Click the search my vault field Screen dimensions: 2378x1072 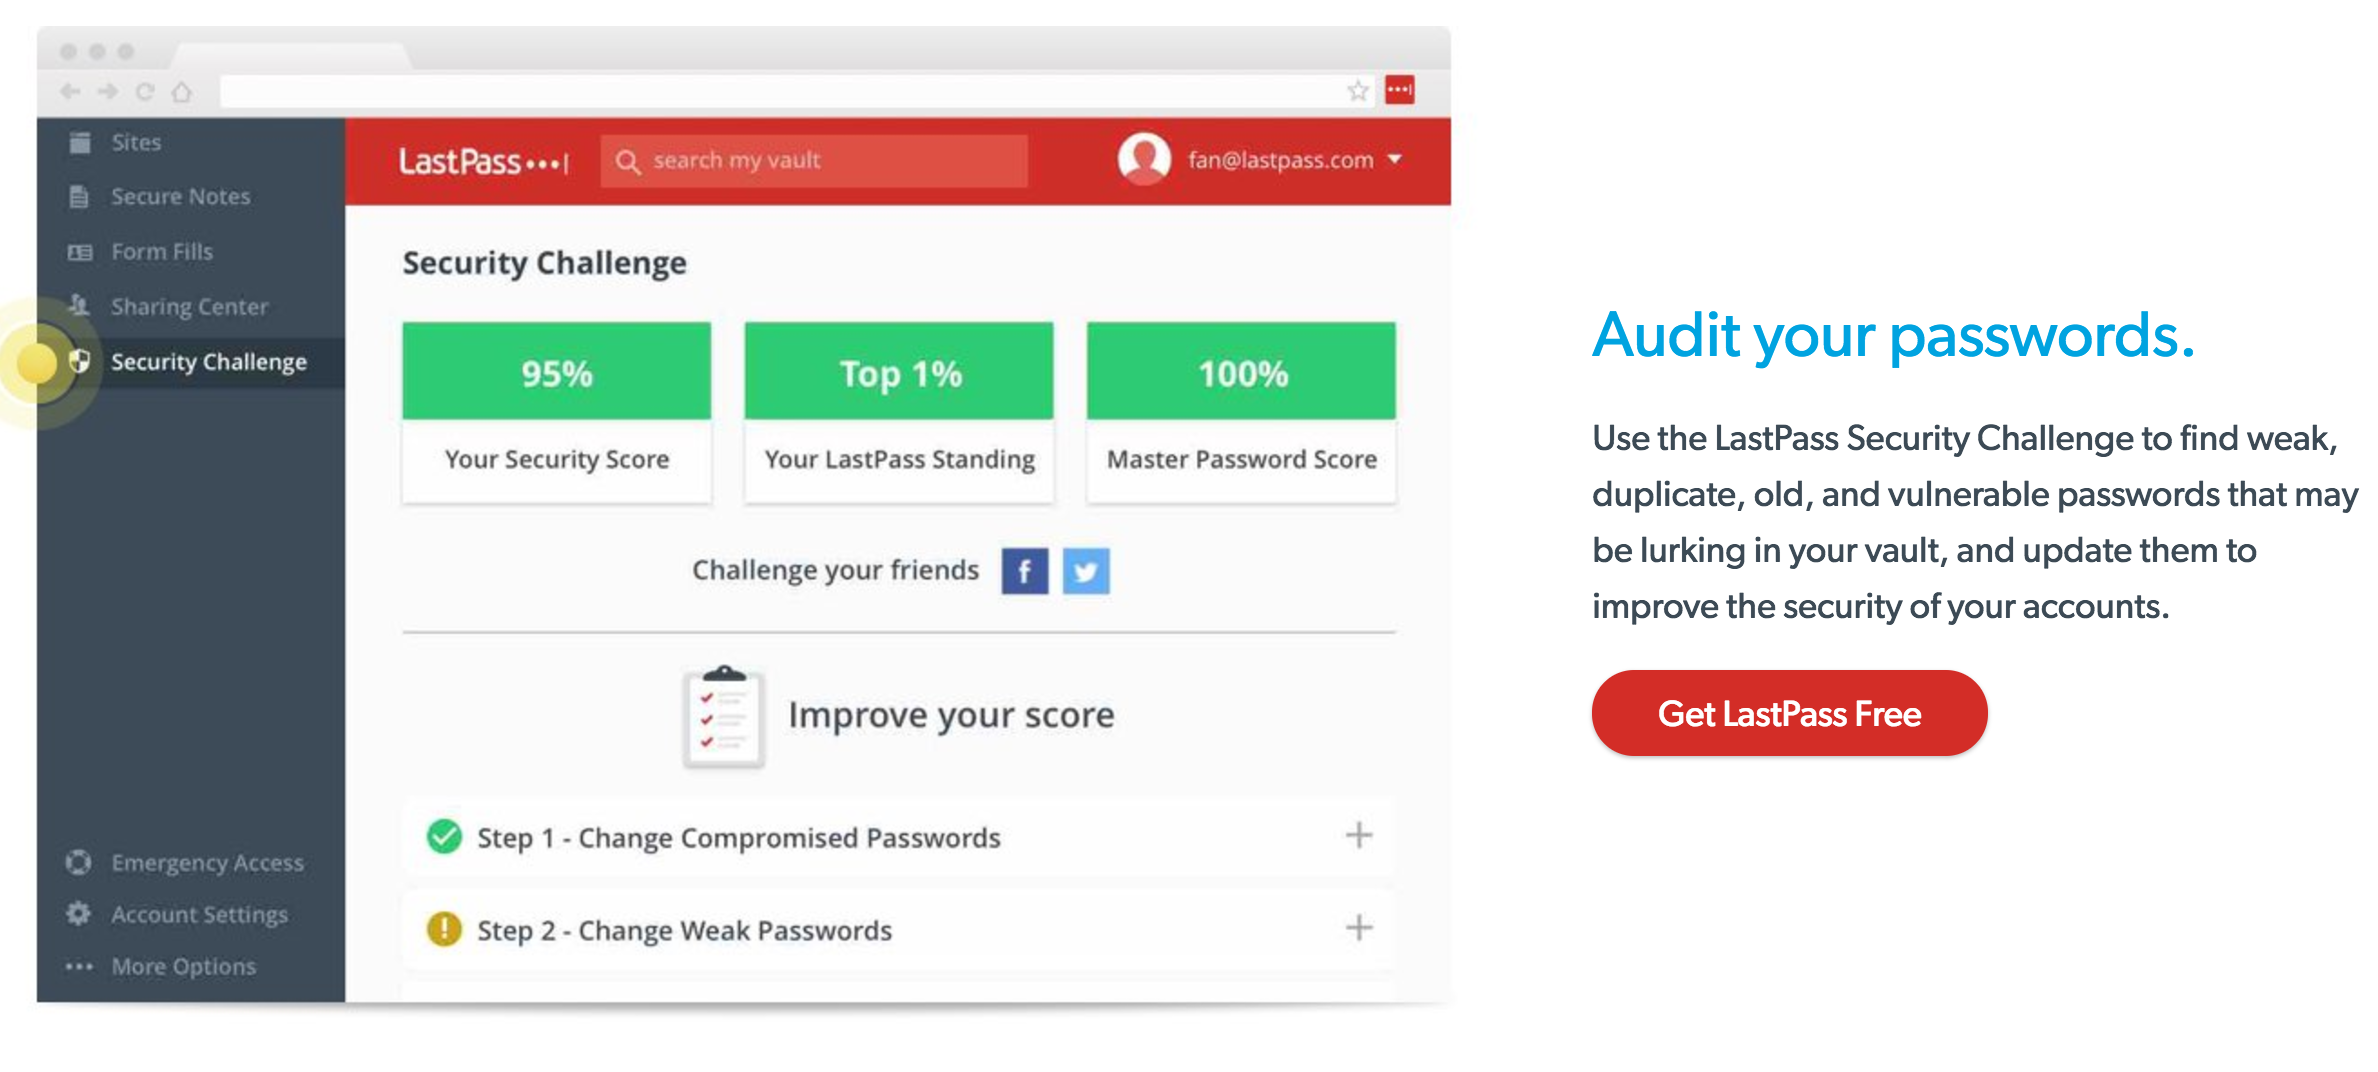pos(814,161)
